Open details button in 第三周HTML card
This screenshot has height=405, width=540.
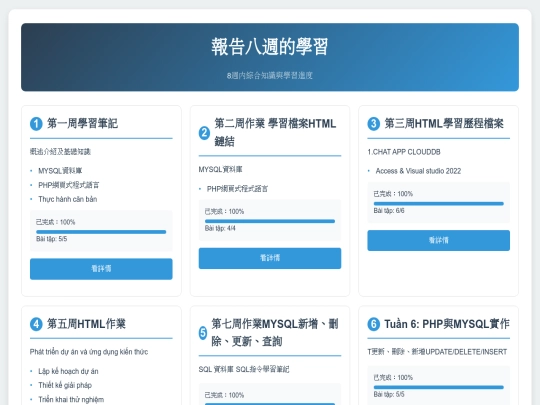tap(439, 240)
